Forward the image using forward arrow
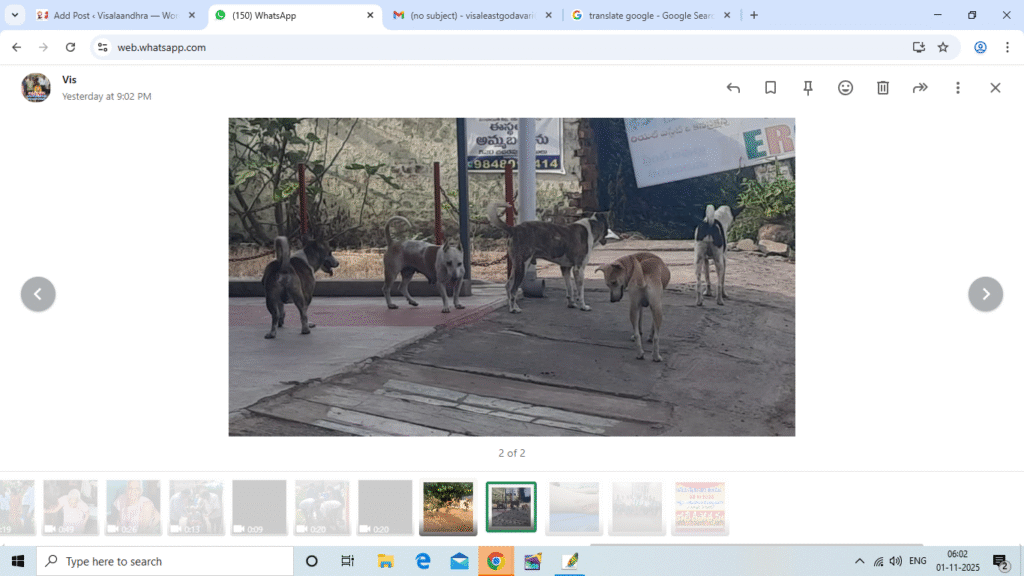The height and width of the screenshot is (576, 1024). (920, 88)
